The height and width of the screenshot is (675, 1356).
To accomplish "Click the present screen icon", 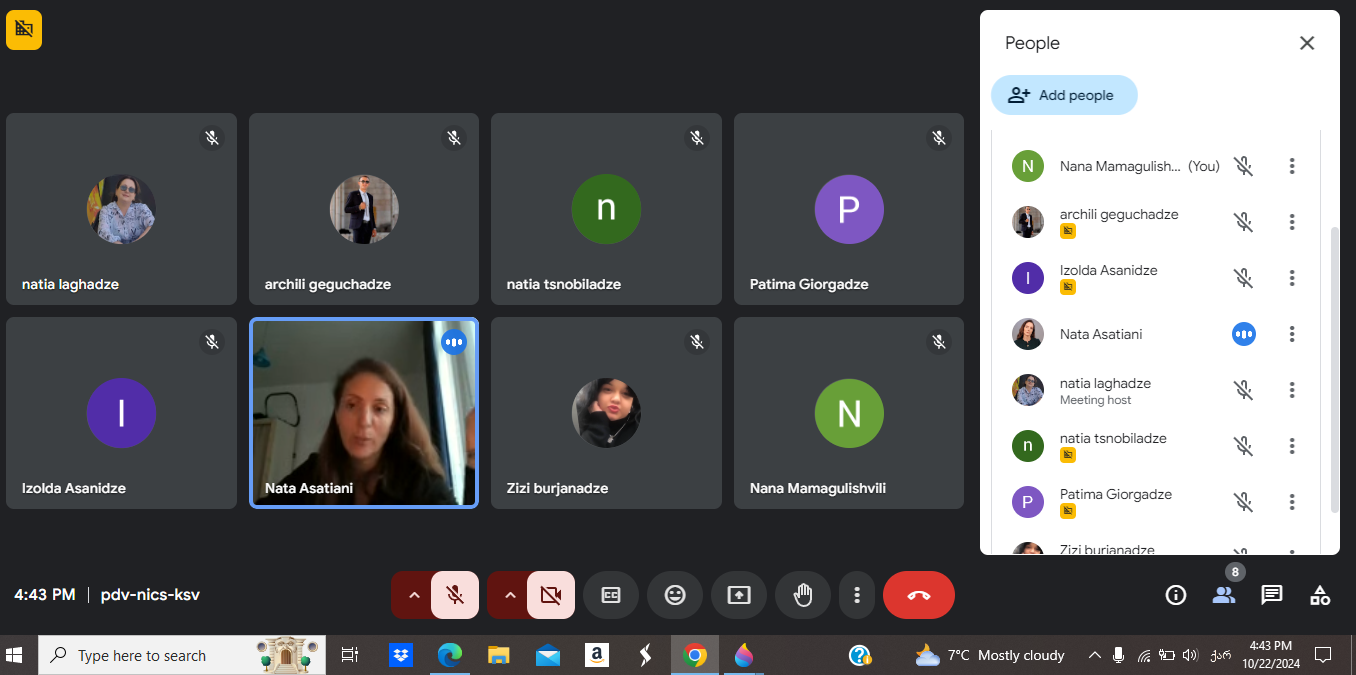I will click(738, 595).
